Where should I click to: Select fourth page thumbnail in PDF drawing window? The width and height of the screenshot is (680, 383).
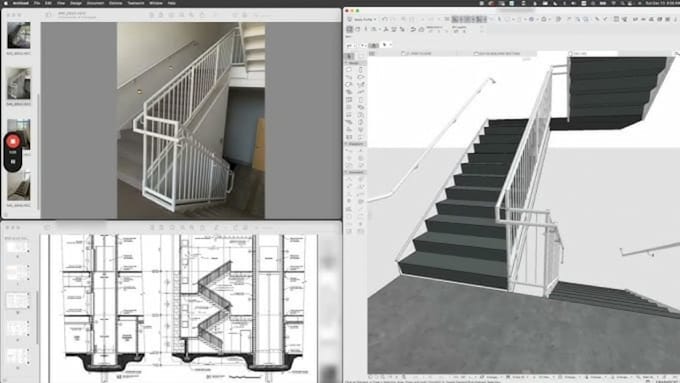click(x=17, y=328)
